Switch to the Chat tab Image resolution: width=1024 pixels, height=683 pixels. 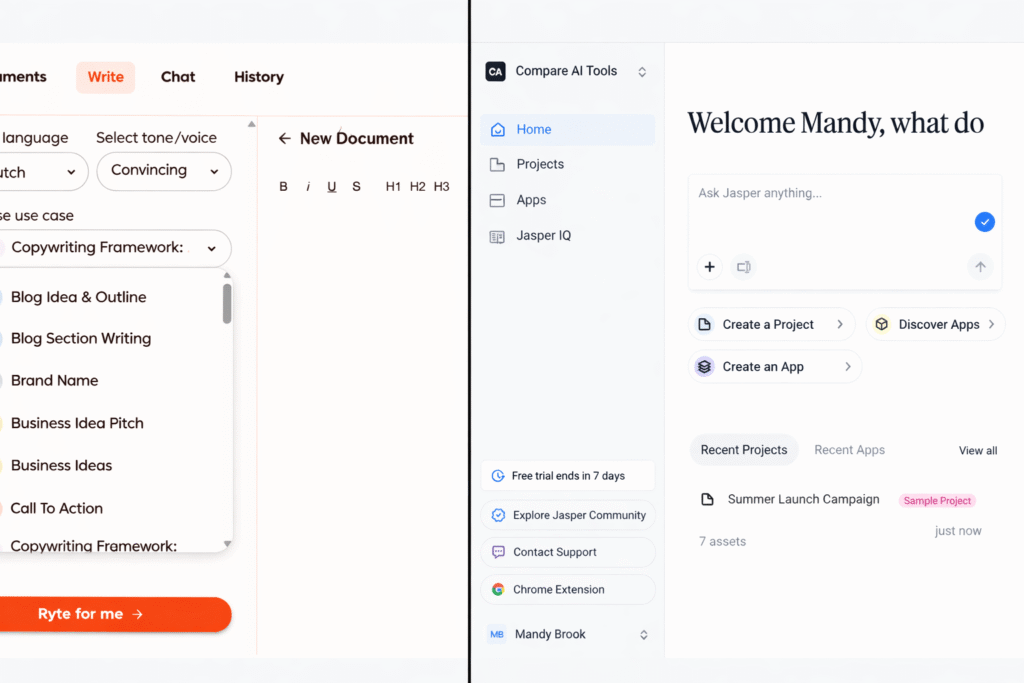(x=178, y=77)
